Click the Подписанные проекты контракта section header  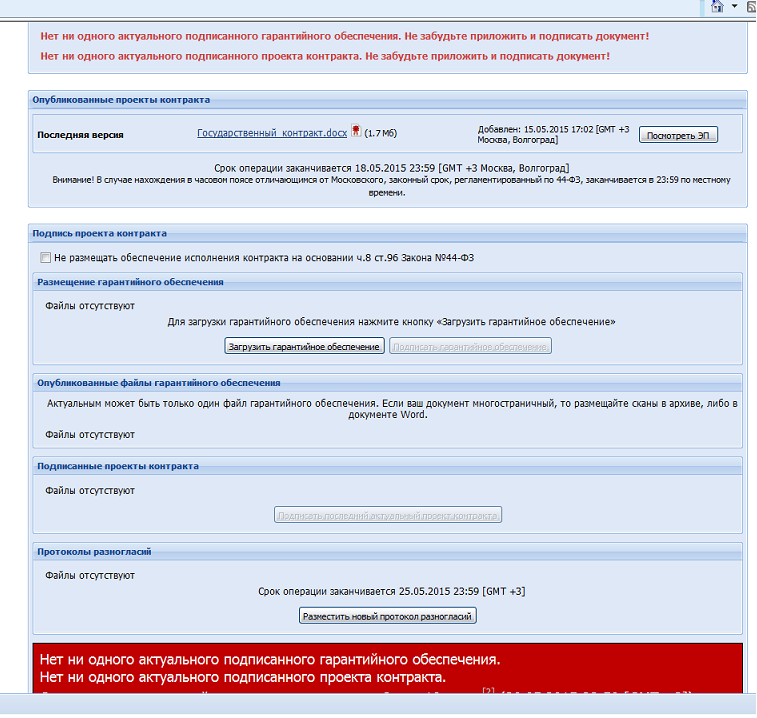[117, 466]
